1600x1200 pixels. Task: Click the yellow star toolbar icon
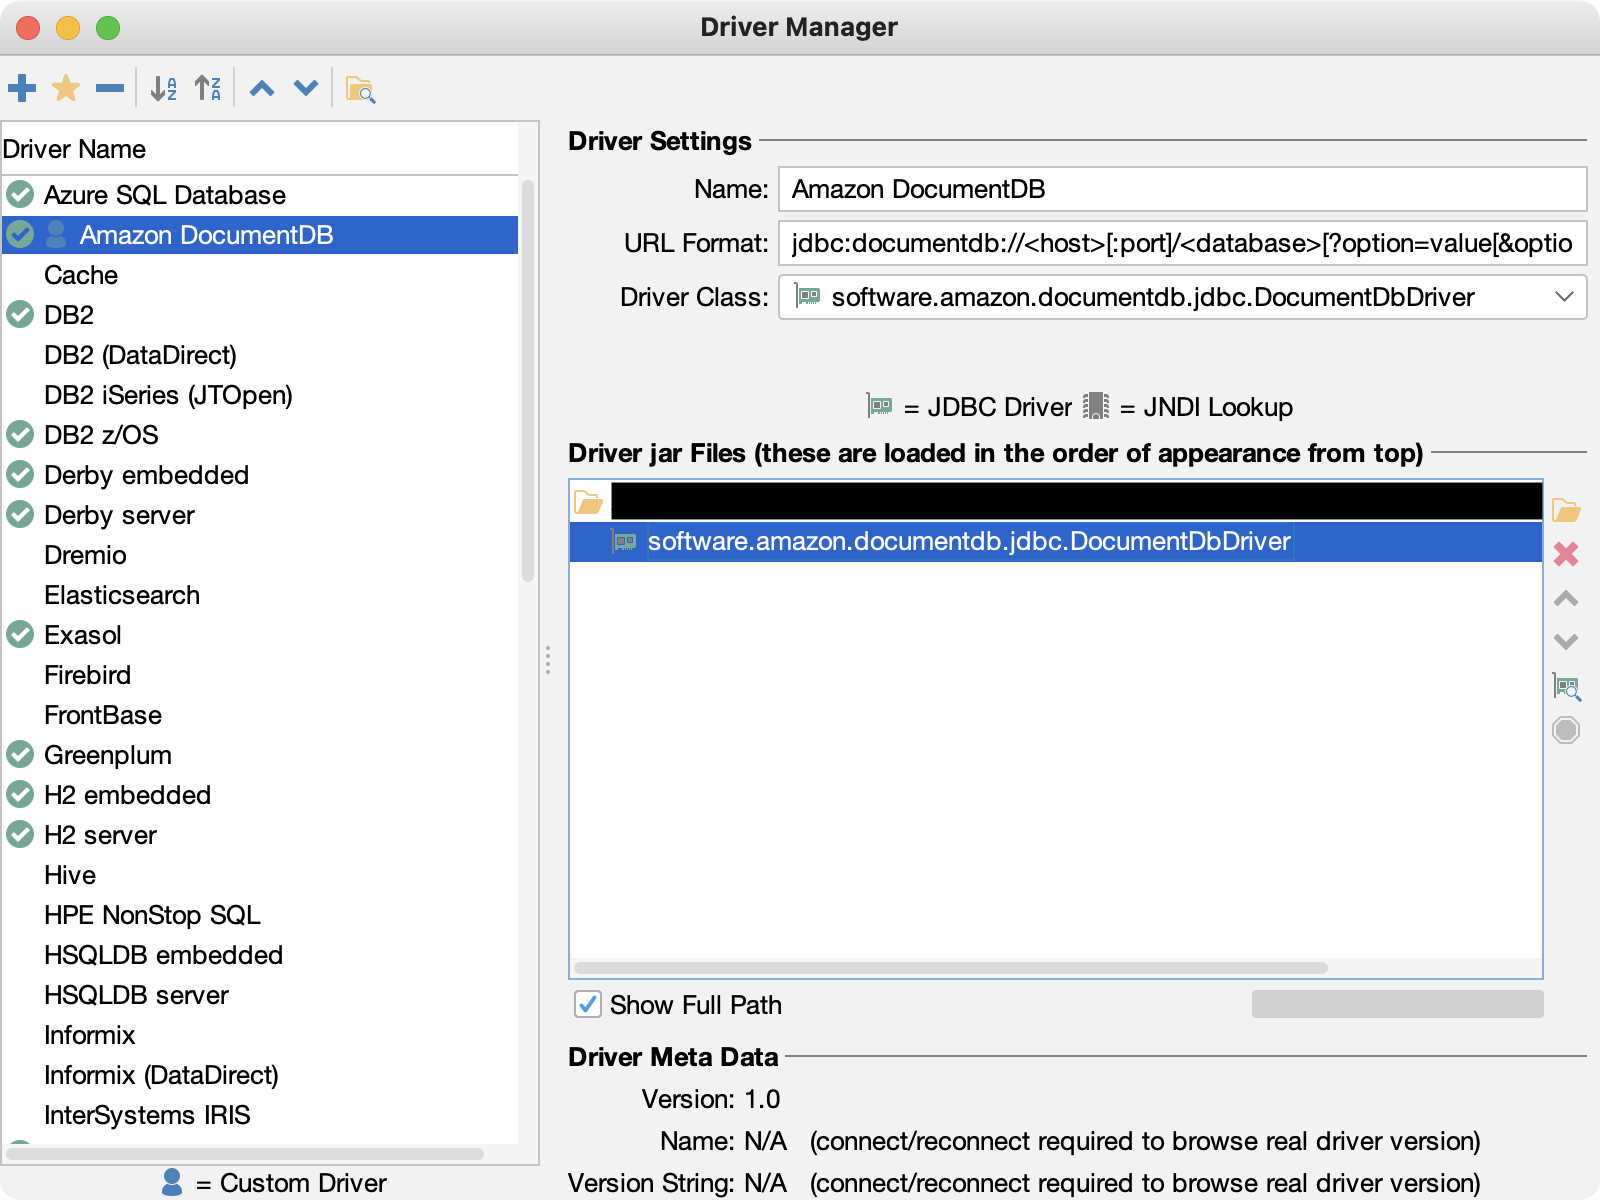click(x=66, y=88)
